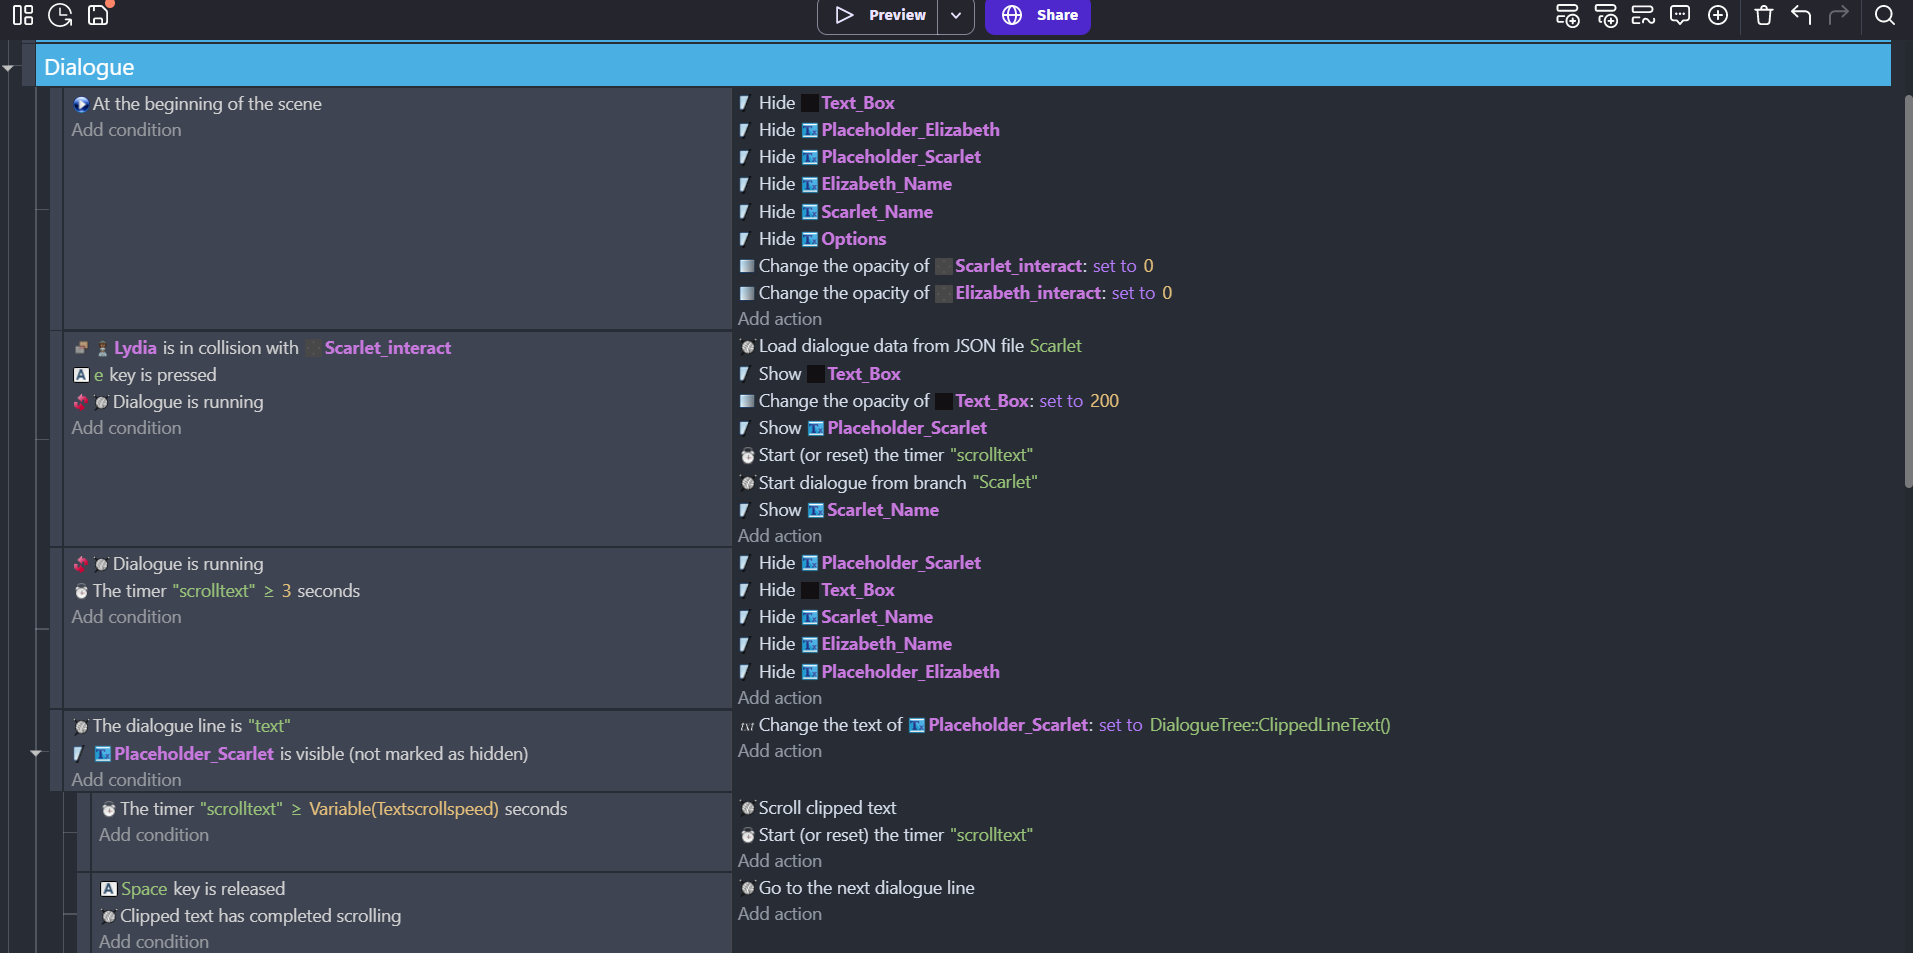Collapse the Dialogue event group

pyautogui.click(x=8, y=68)
